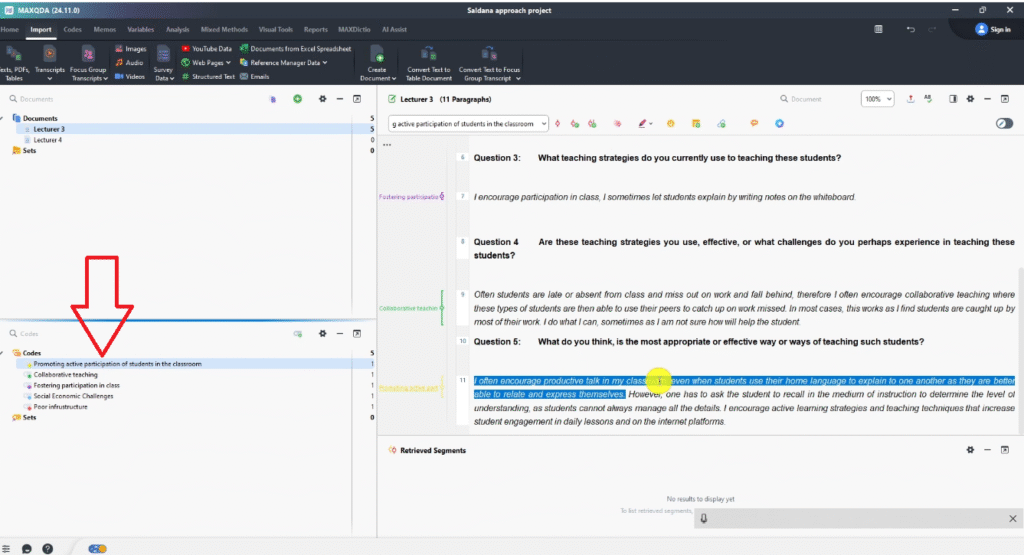The image size is (1024, 555).
Task: Open the recent code selection dropdown
Action: pos(543,124)
